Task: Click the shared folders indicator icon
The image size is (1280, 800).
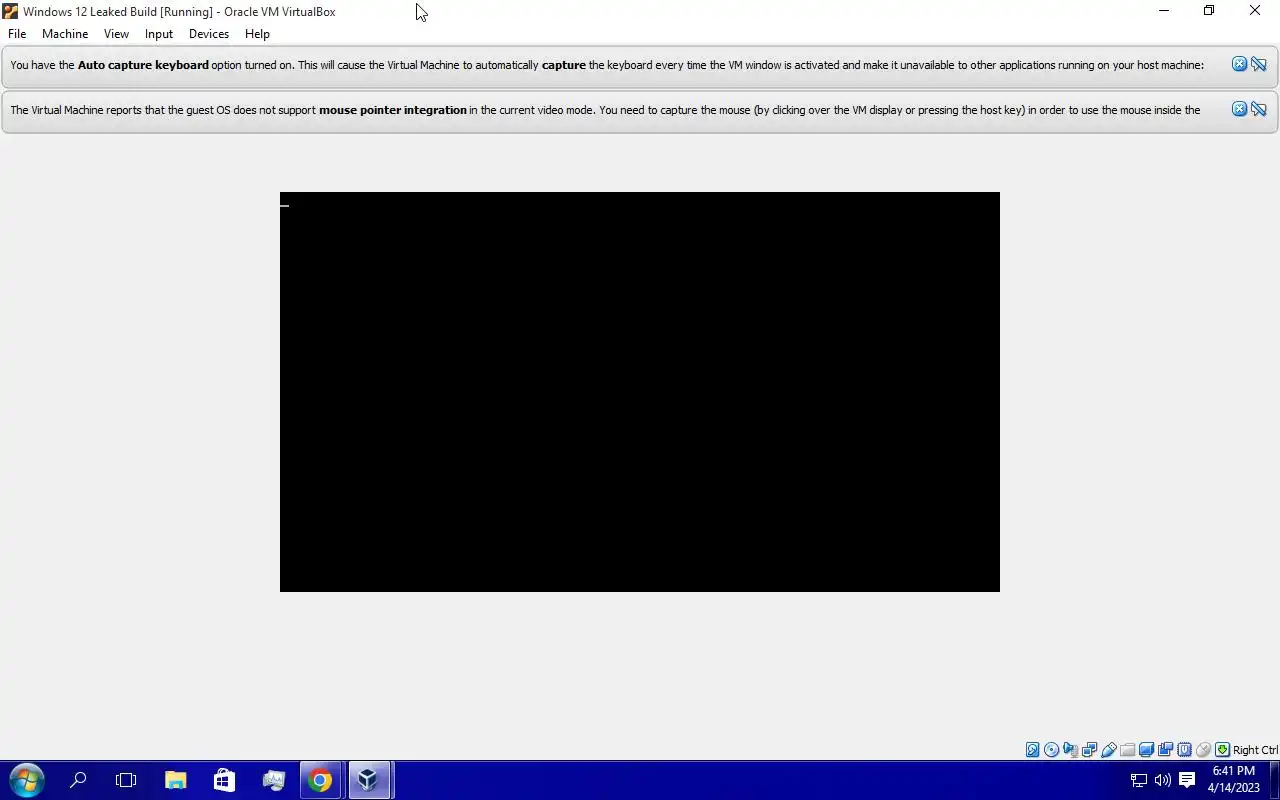Action: point(1128,750)
